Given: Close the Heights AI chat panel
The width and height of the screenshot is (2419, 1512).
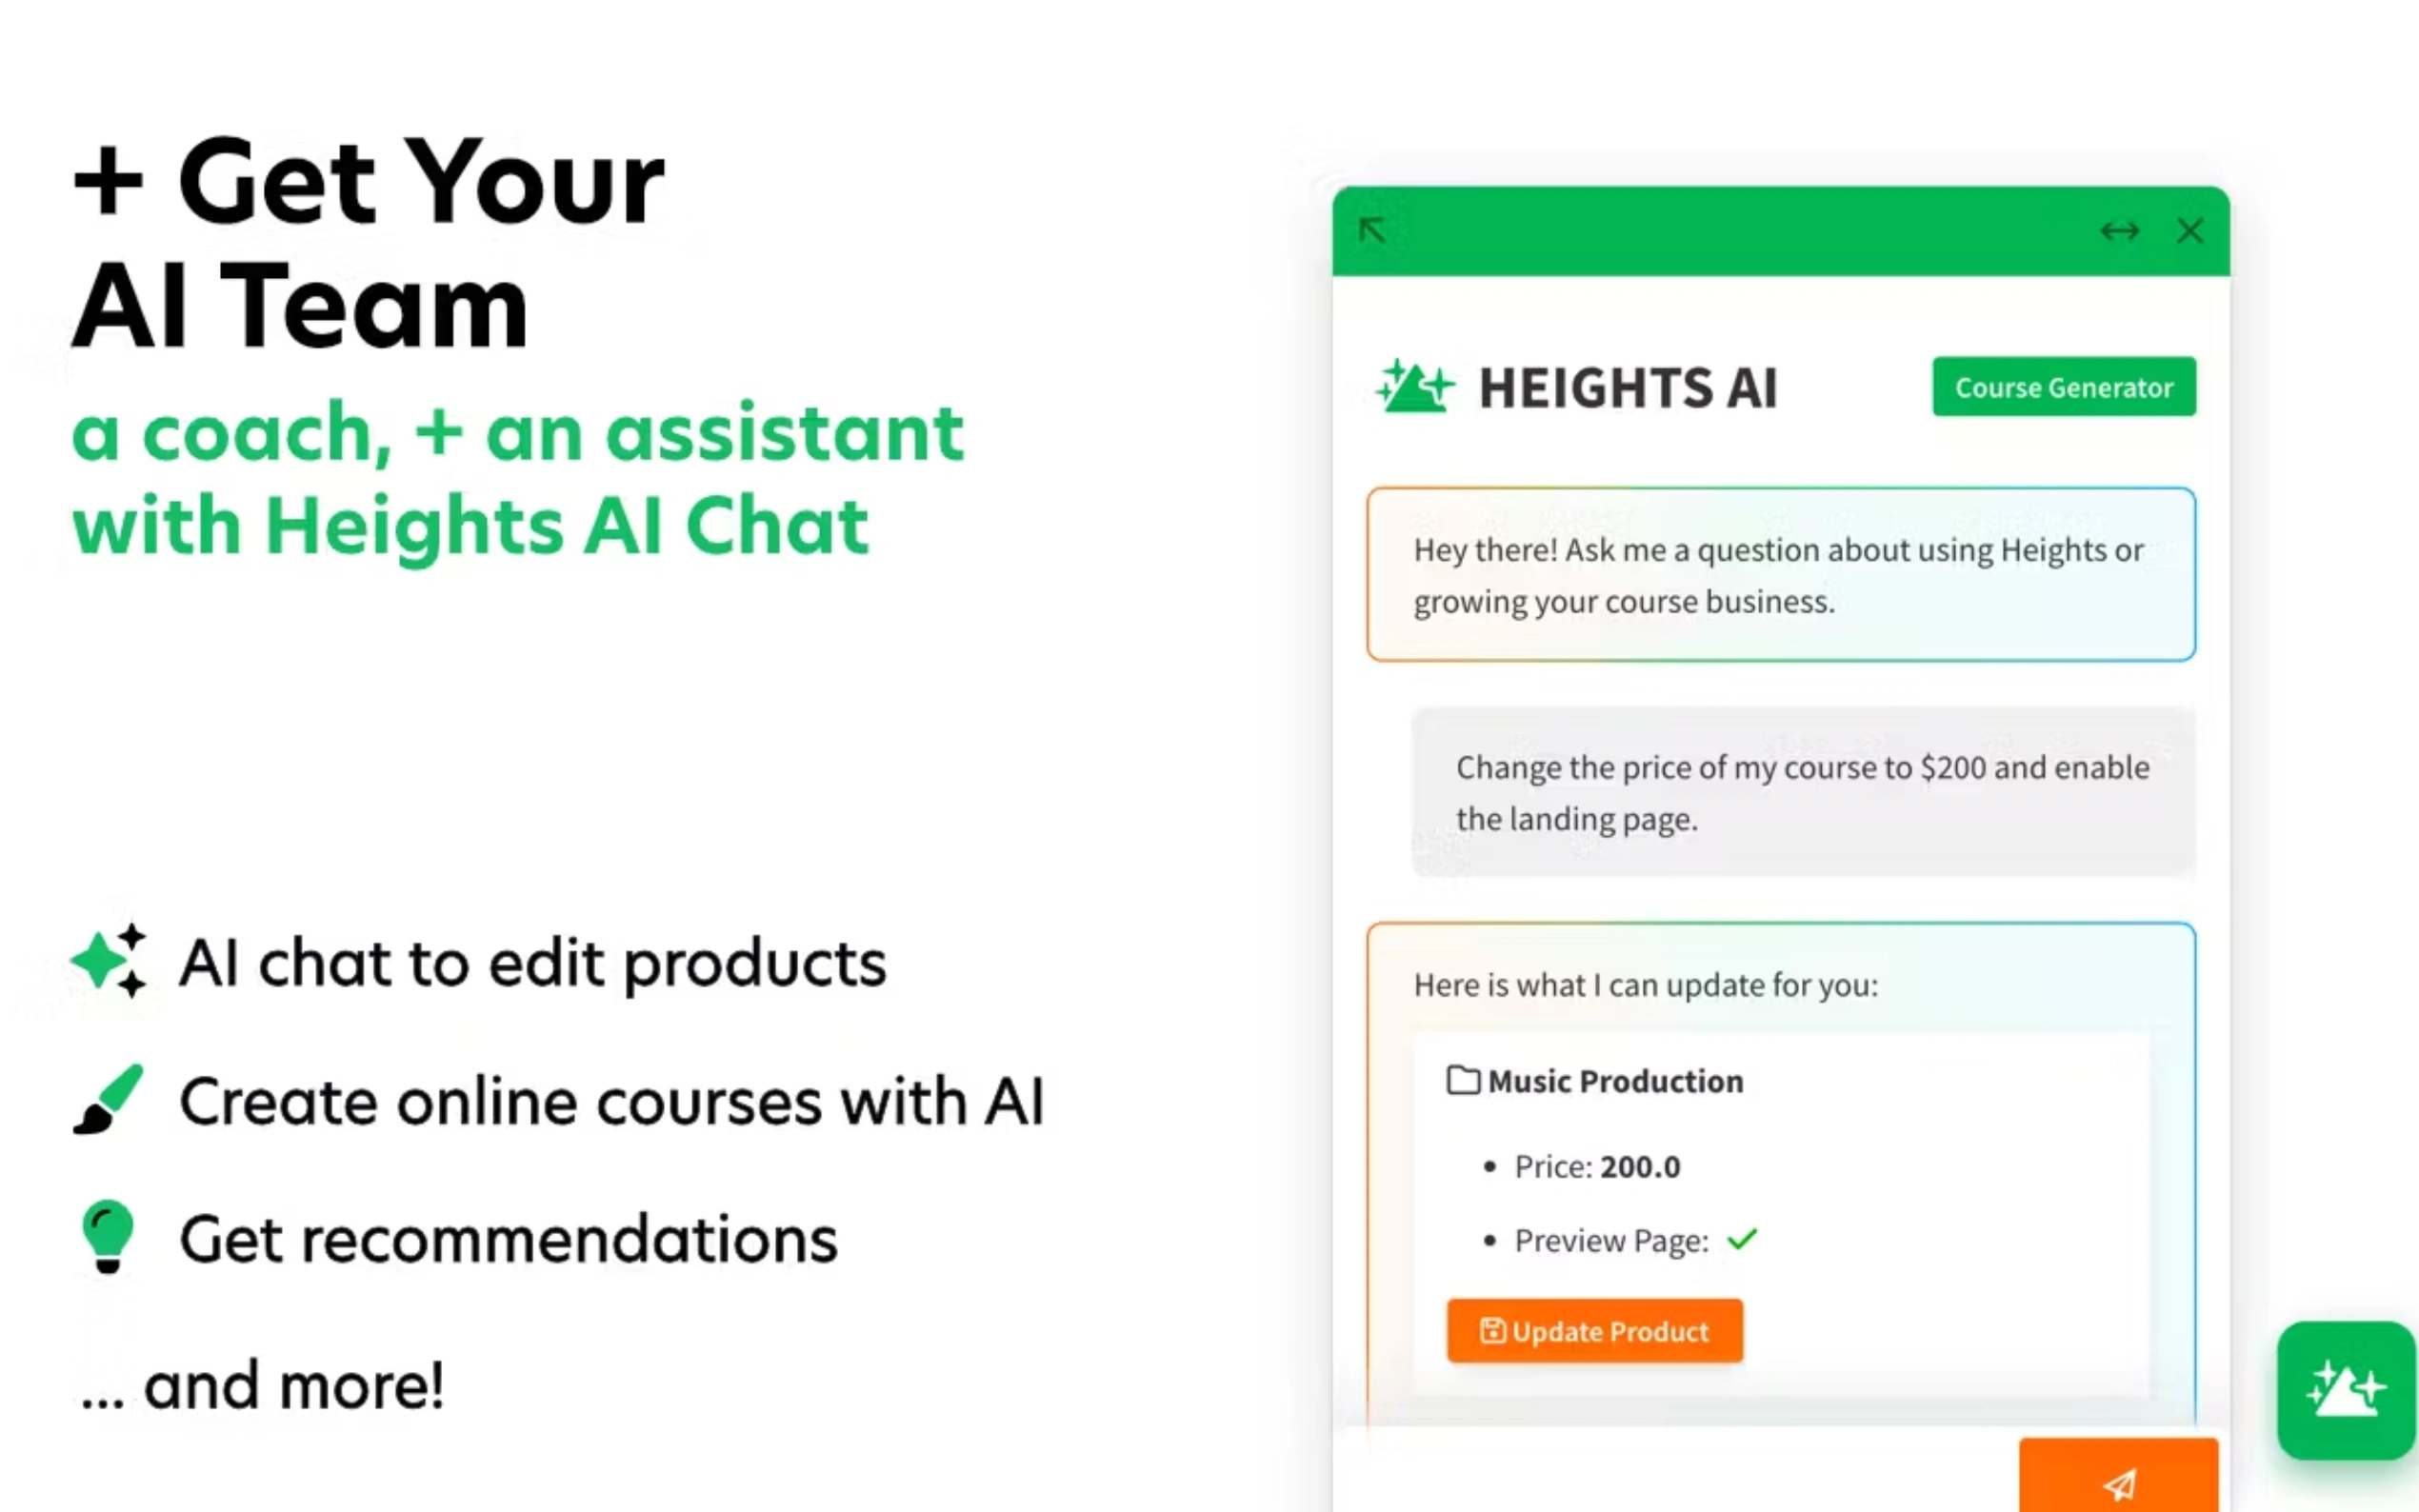Looking at the screenshot, I should coord(2190,231).
